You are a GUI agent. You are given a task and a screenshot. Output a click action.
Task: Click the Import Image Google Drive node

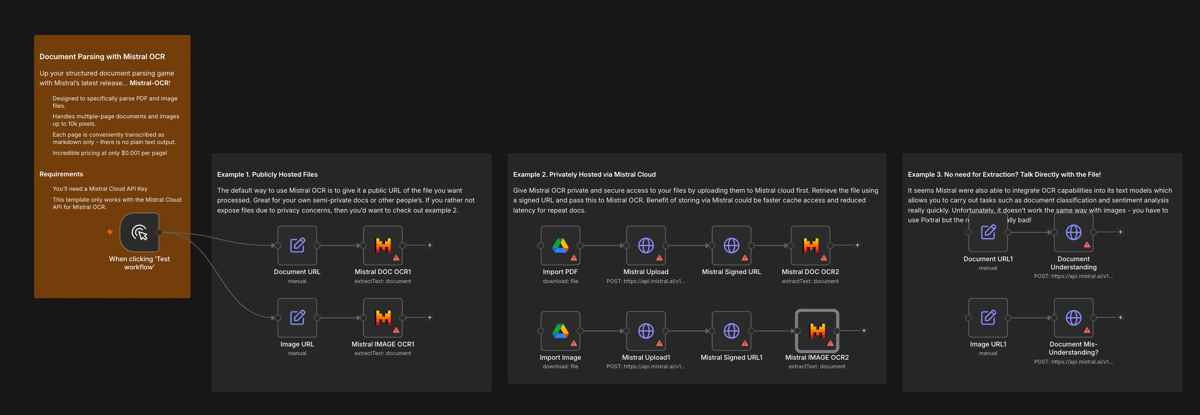[560, 331]
